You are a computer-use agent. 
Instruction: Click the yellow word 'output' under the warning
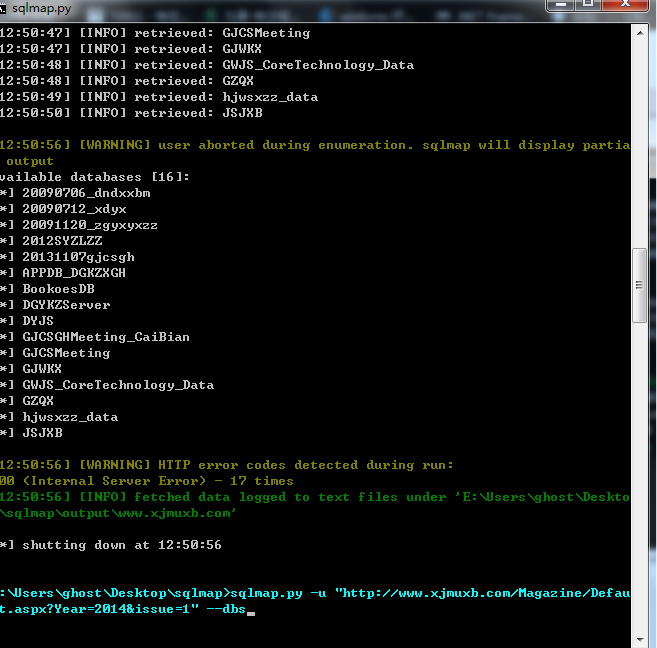click(30, 161)
